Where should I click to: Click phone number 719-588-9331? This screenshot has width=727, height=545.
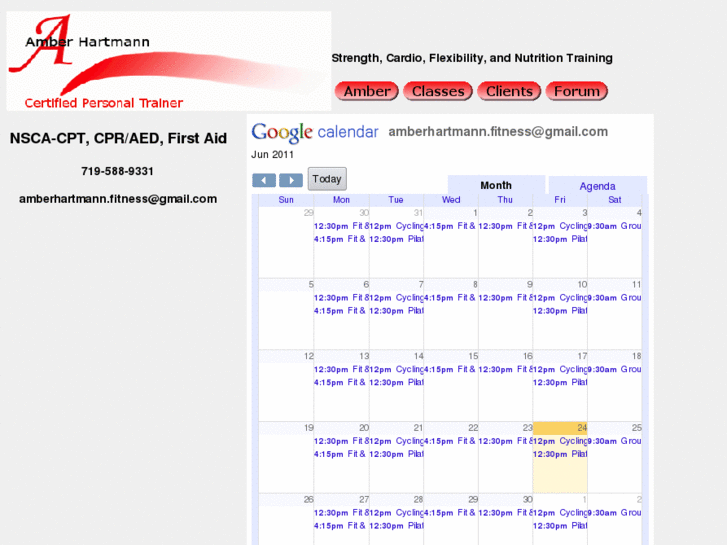117,171
